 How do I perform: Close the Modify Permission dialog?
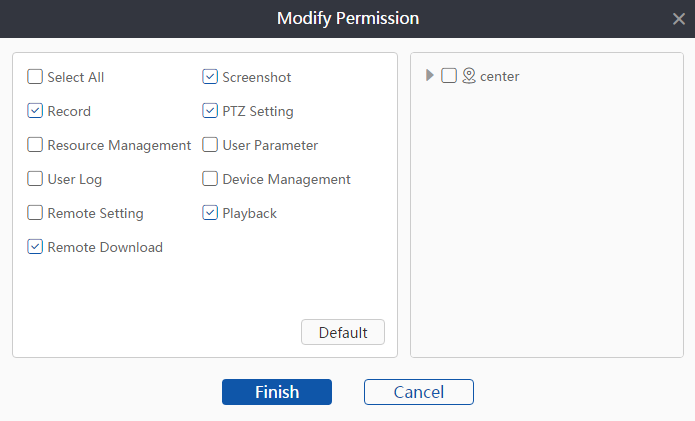[679, 19]
